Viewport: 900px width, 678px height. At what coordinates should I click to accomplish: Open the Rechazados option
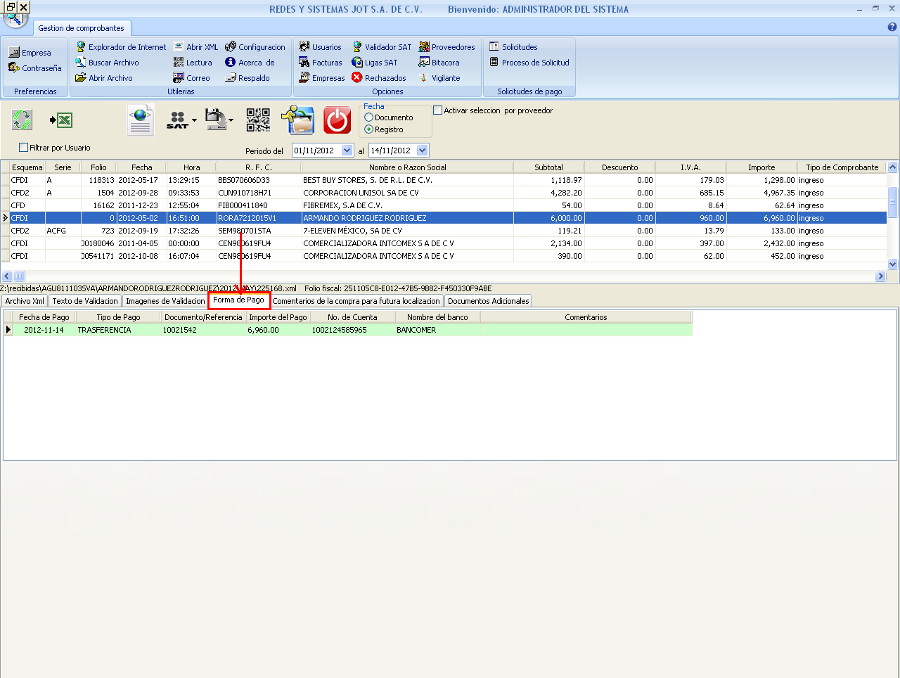coord(379,77)
